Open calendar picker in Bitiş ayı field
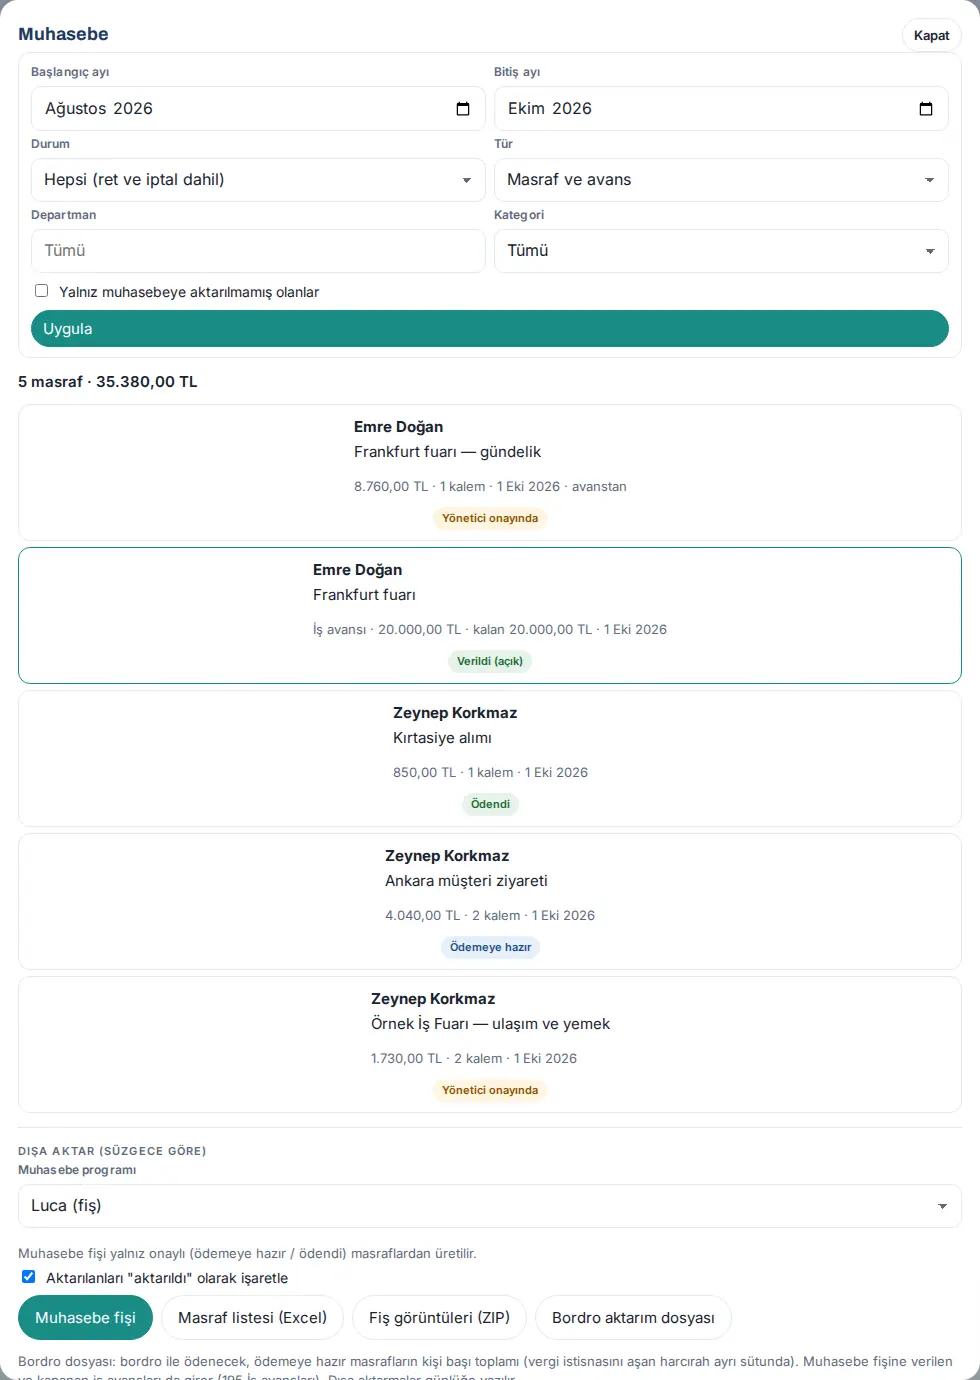 [x=926, y=109]
